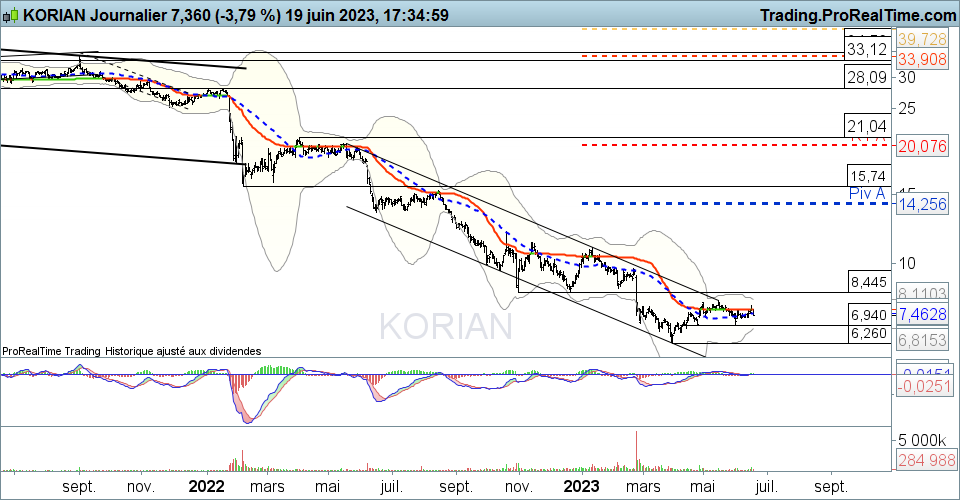
Task: Click the grey 6,8153 axis value
Action: 923,340
